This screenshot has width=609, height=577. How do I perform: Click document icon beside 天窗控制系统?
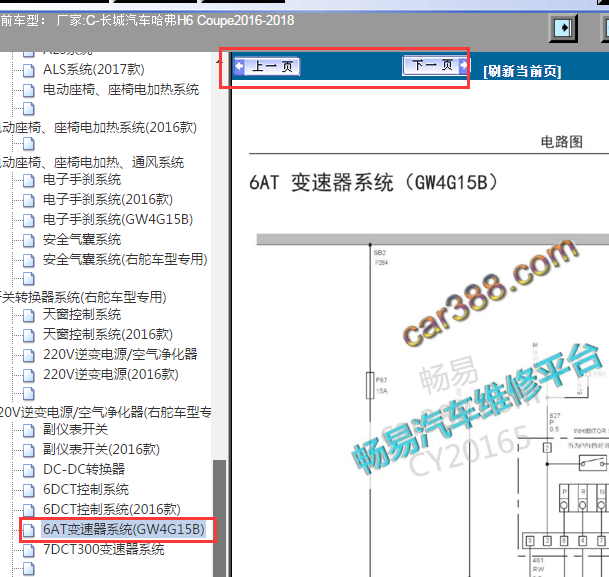(x=28, y=315)
